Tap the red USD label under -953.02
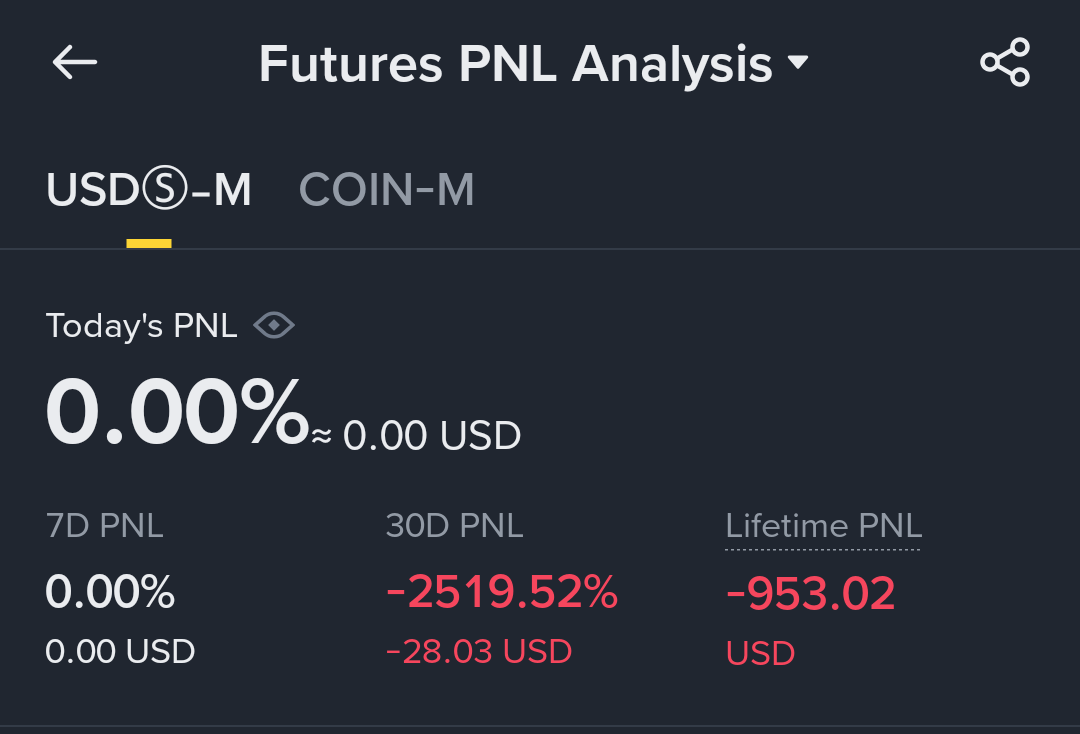 tap(760, 654)
